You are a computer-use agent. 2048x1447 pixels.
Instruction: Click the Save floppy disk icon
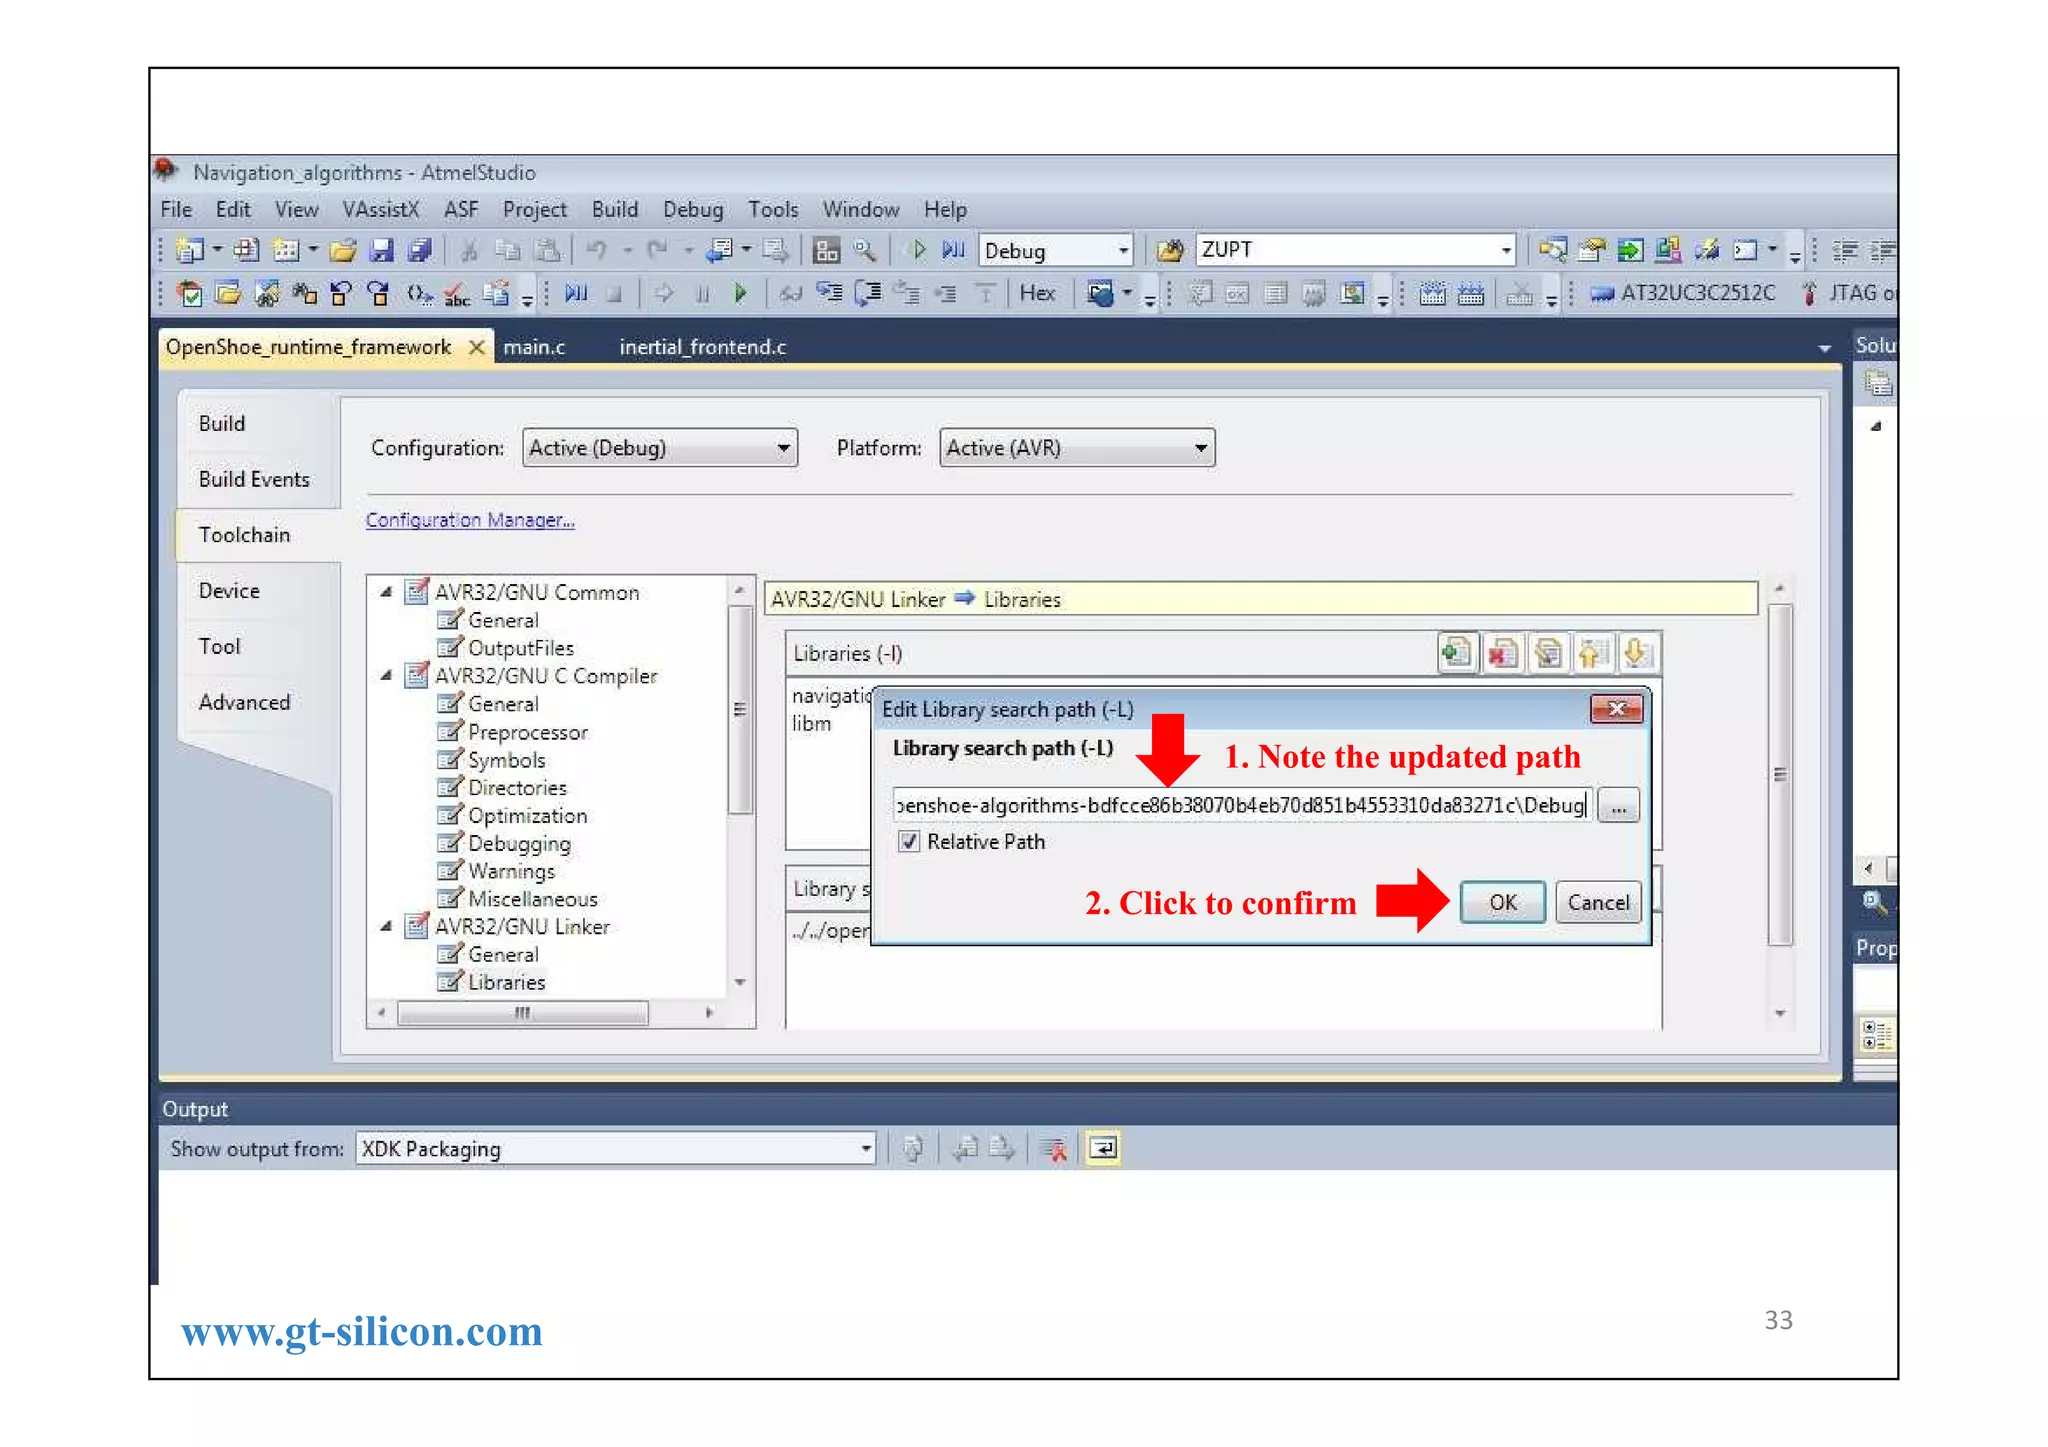(381, 250)
